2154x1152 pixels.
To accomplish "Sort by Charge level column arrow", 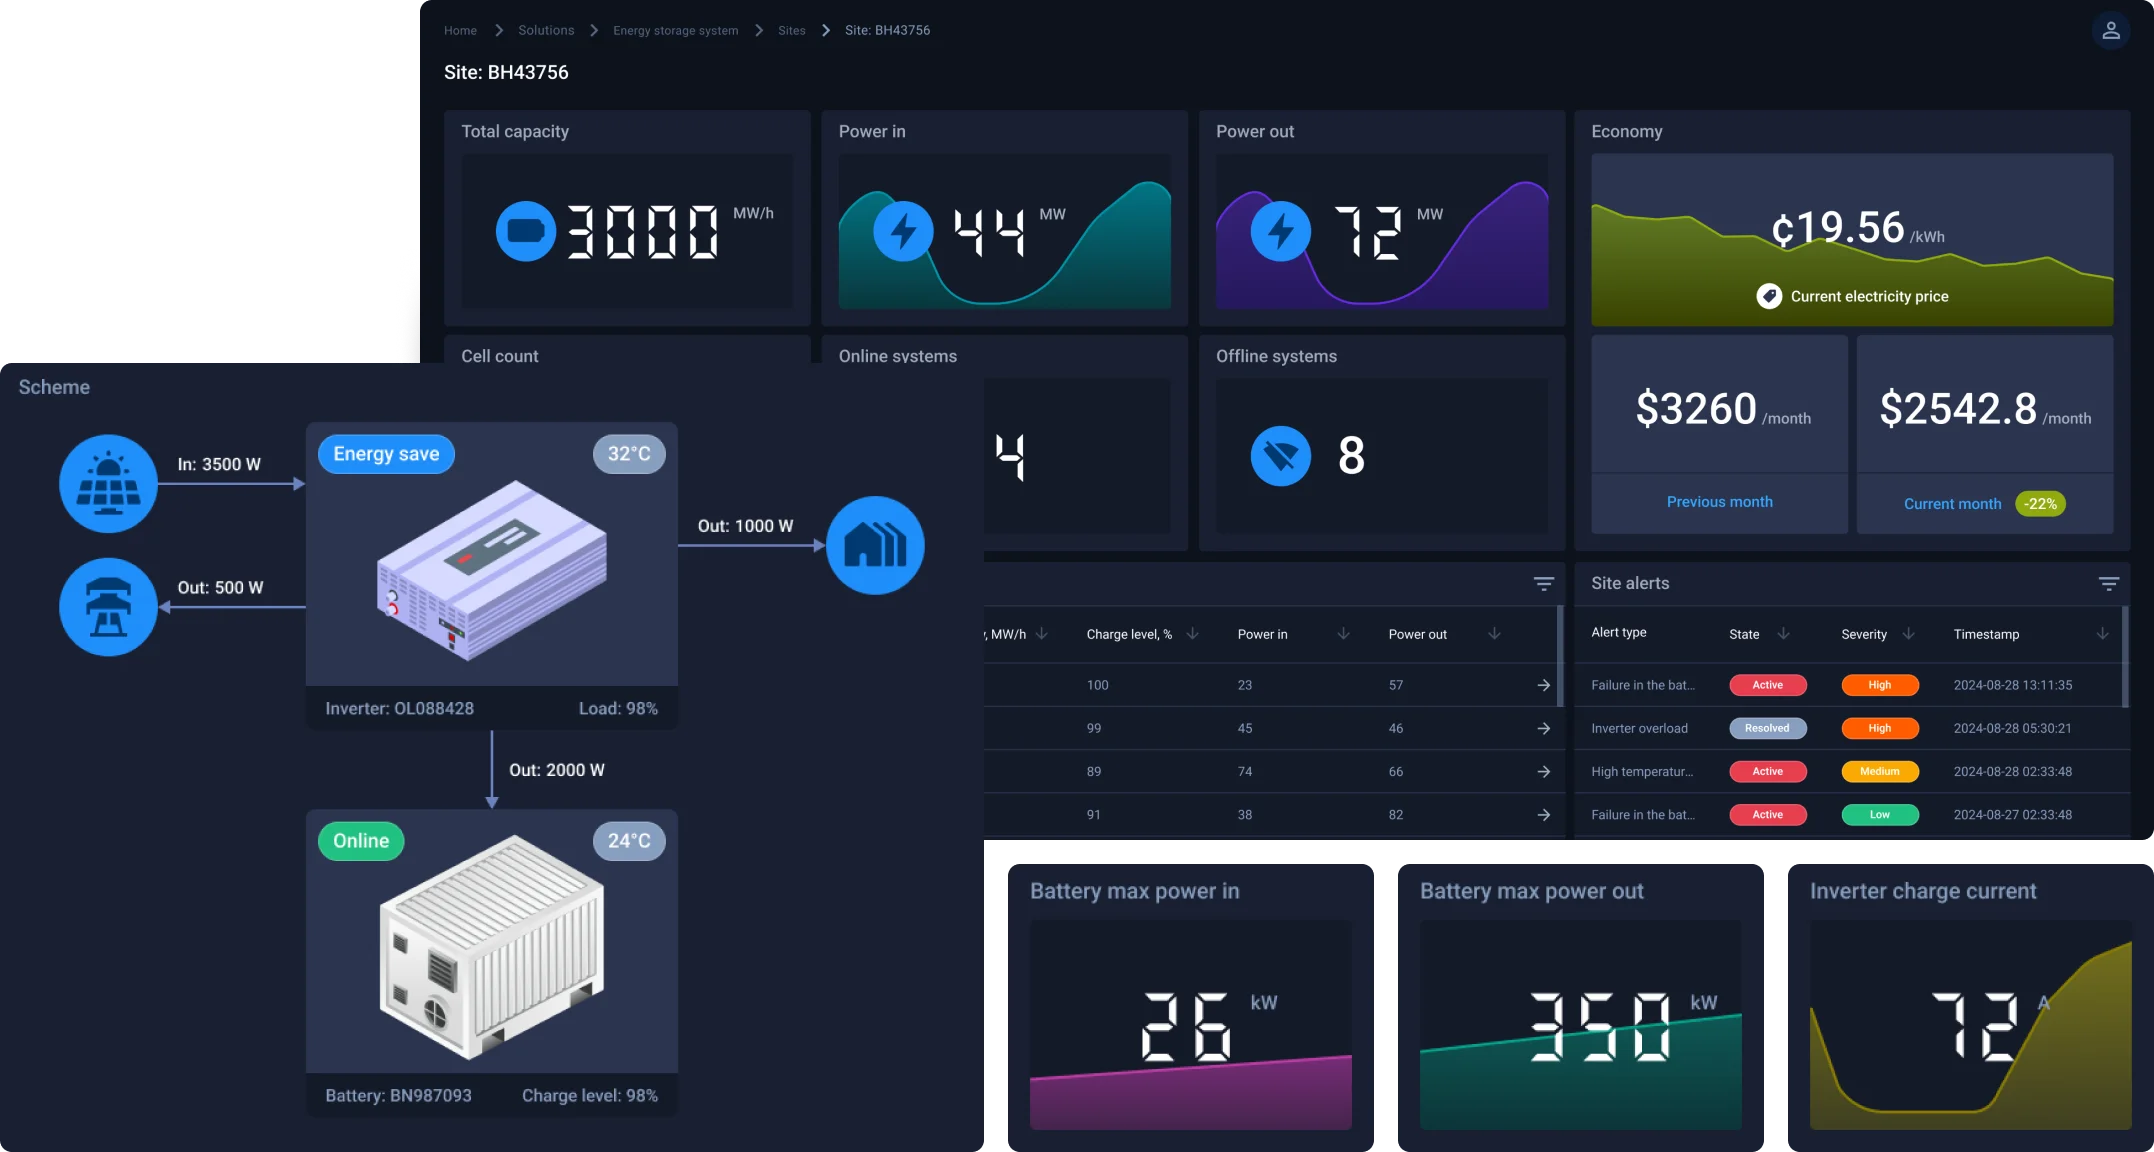I will pos(1192,633).
